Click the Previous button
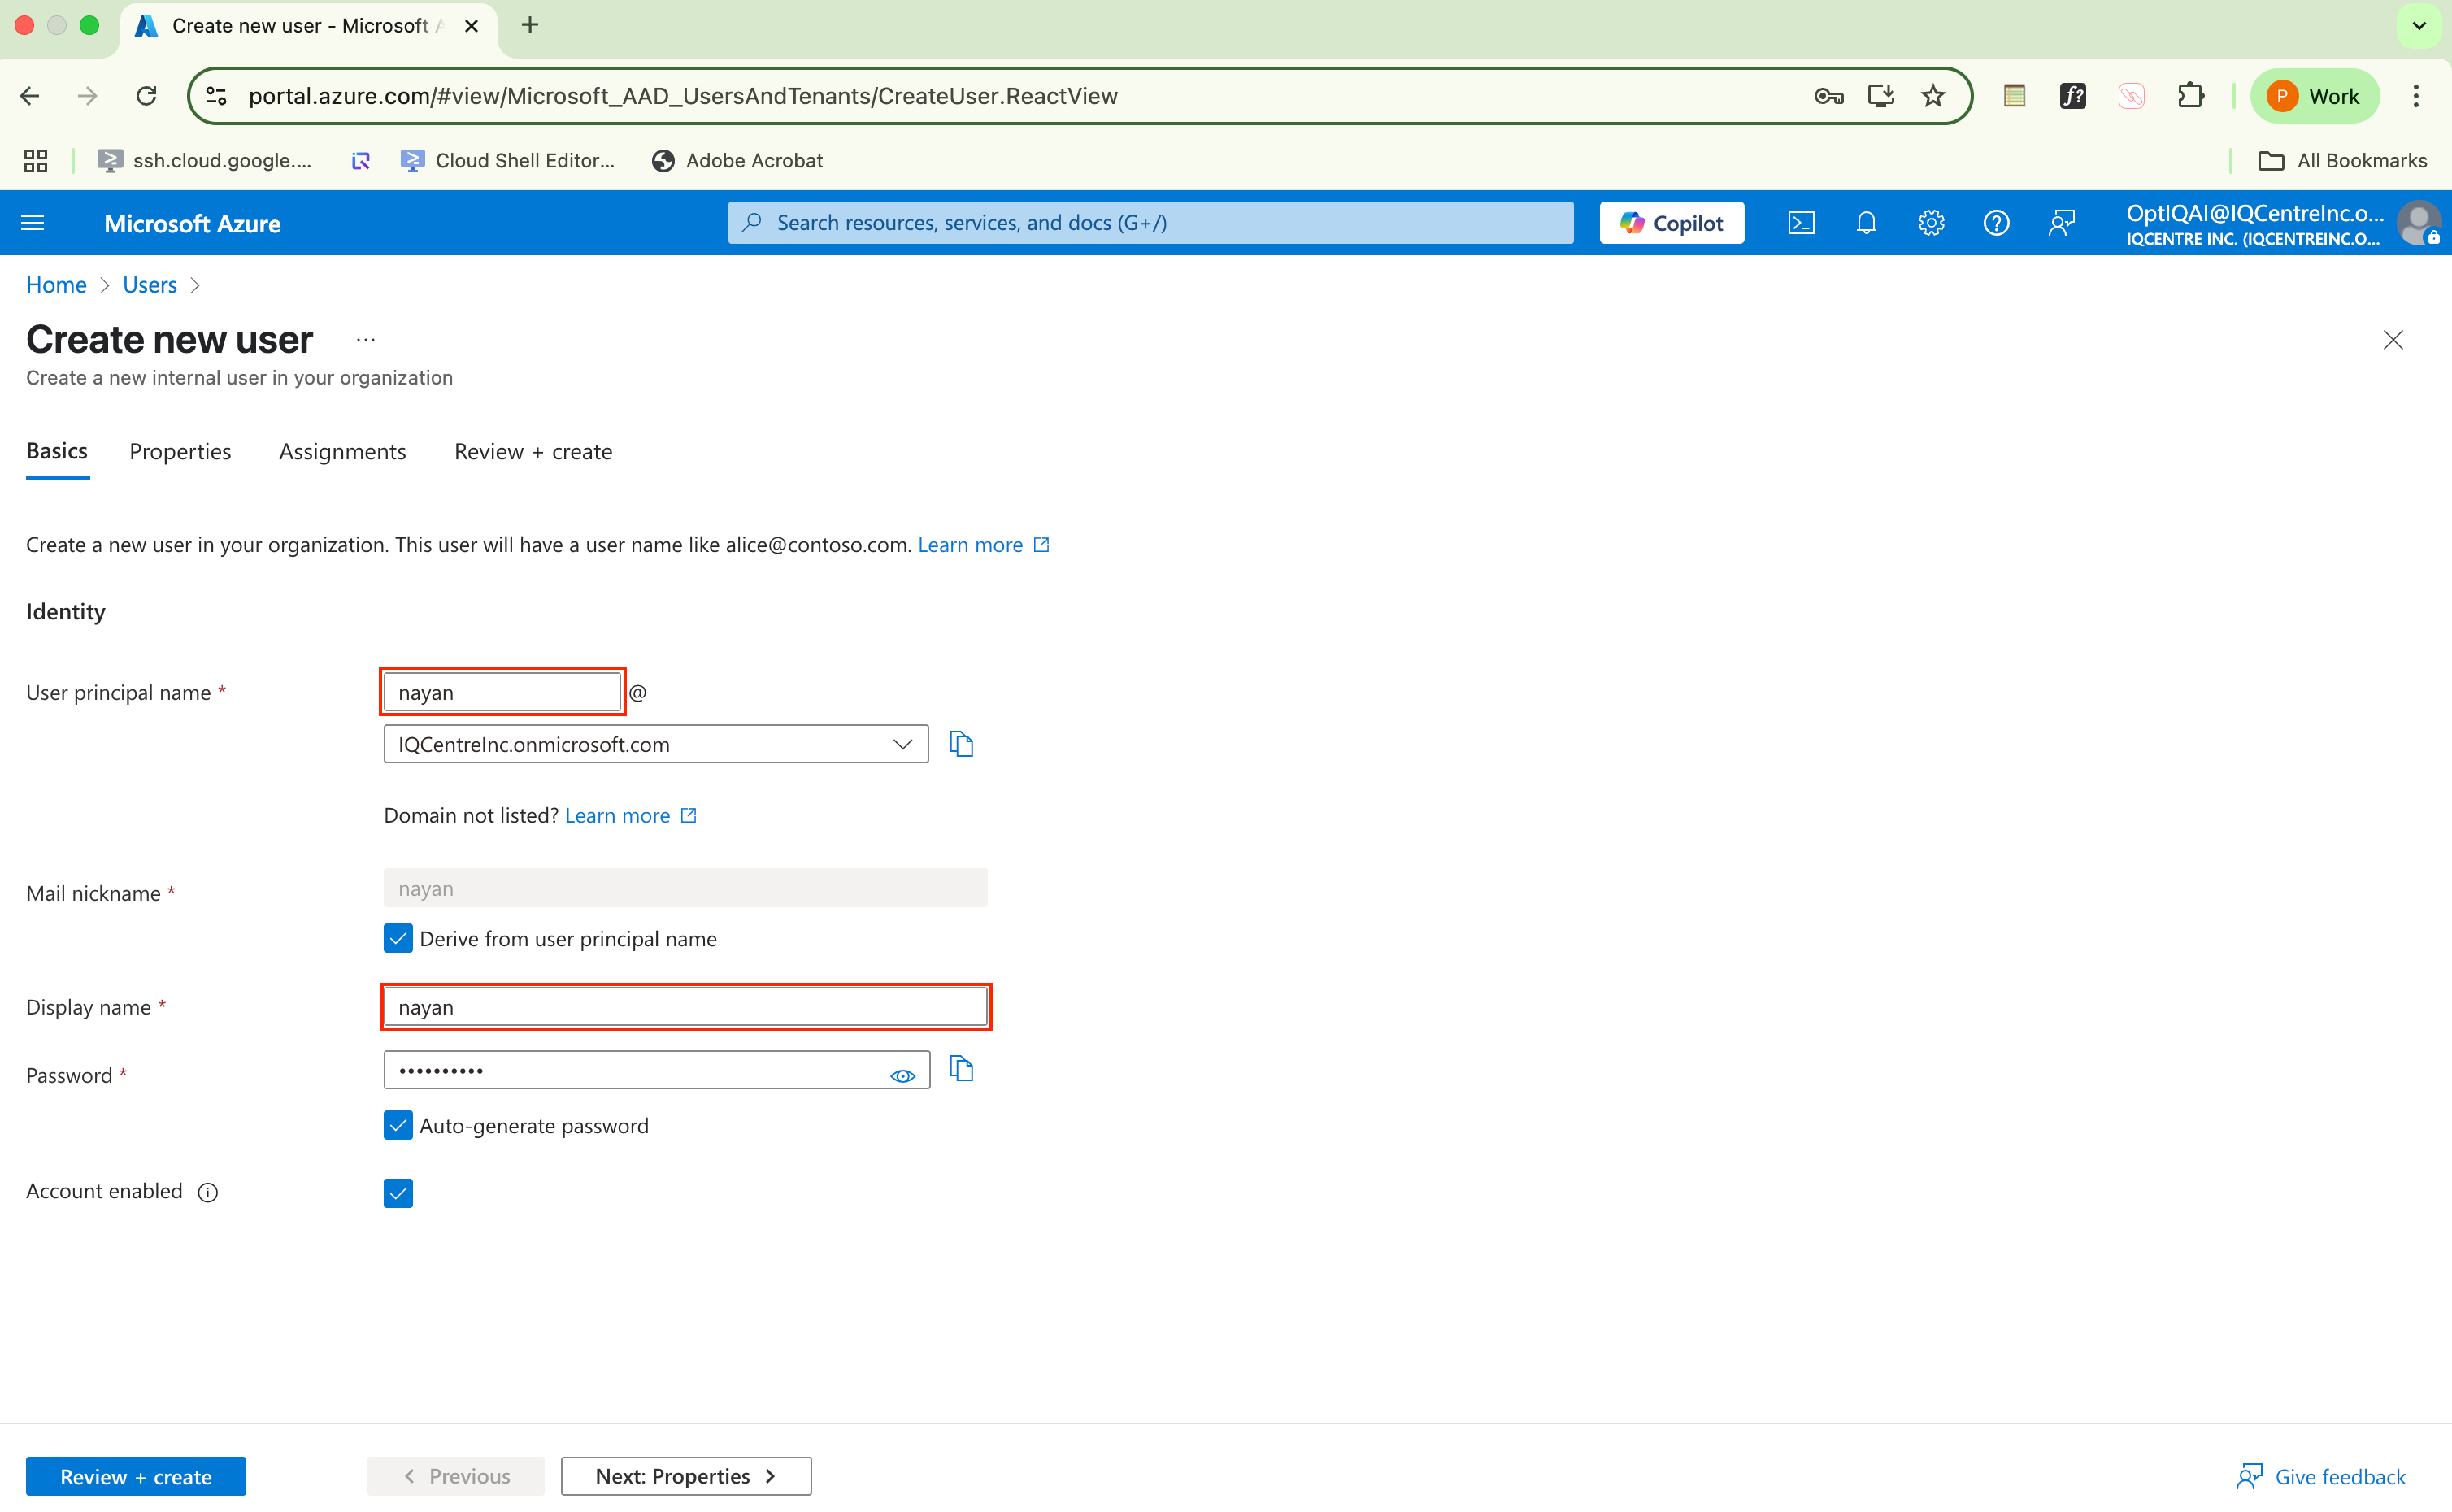 [x=456, y=1476]
